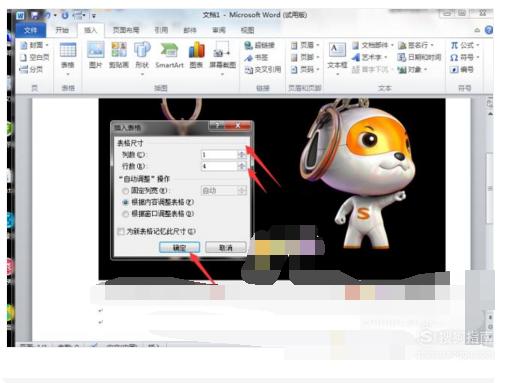Switch to the Review (审阅) tab

pyautogui.click(x=219, y=30)
